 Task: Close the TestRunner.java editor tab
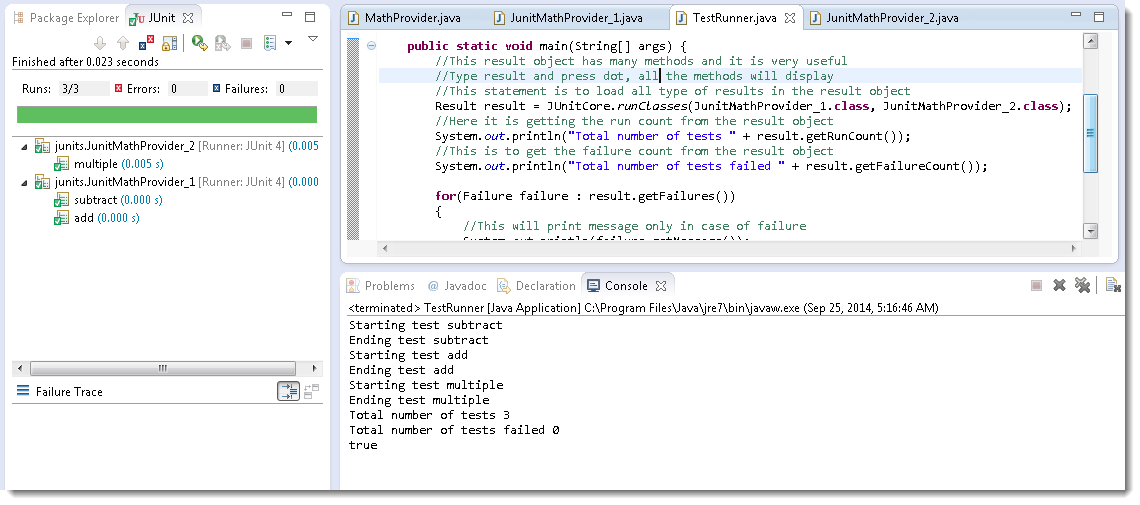[790, 17]
